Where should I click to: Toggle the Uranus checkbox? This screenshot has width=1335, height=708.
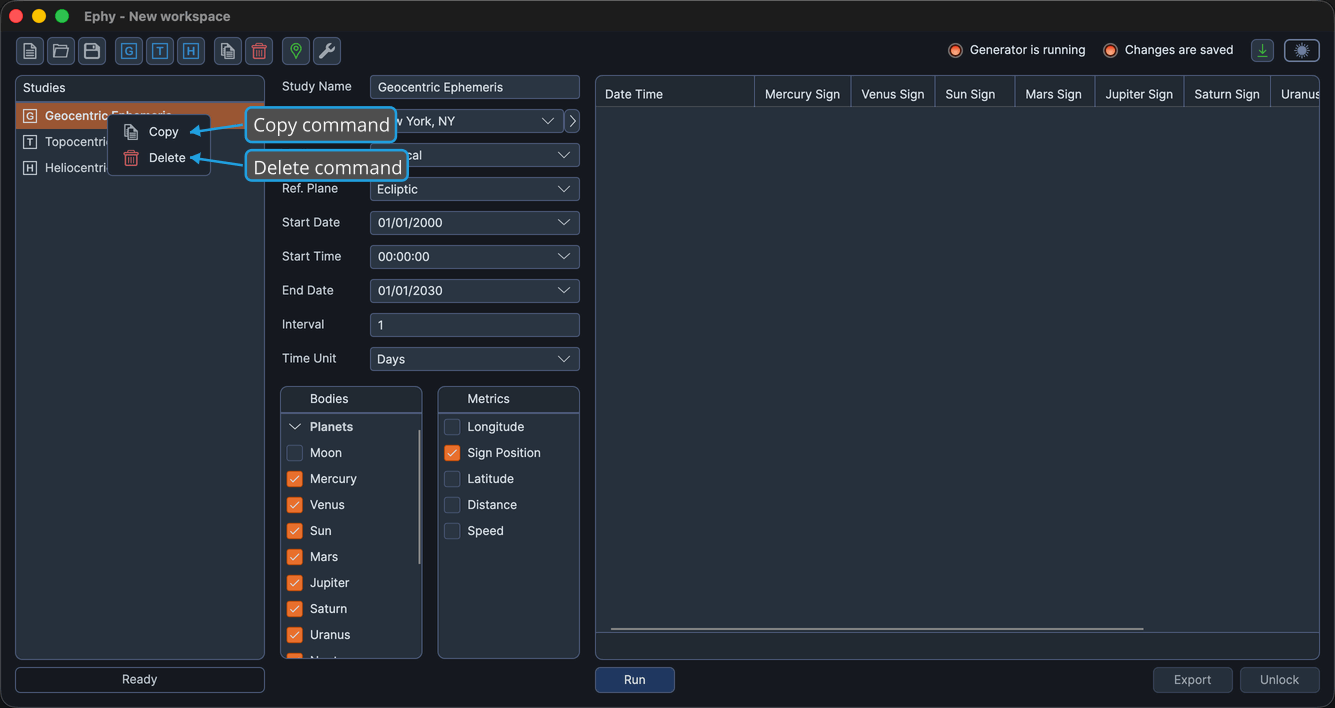[295, 635]
